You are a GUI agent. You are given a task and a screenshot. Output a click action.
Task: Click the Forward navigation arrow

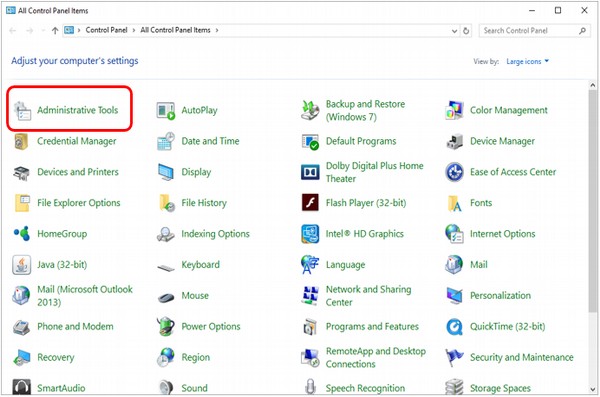(29, 31)
